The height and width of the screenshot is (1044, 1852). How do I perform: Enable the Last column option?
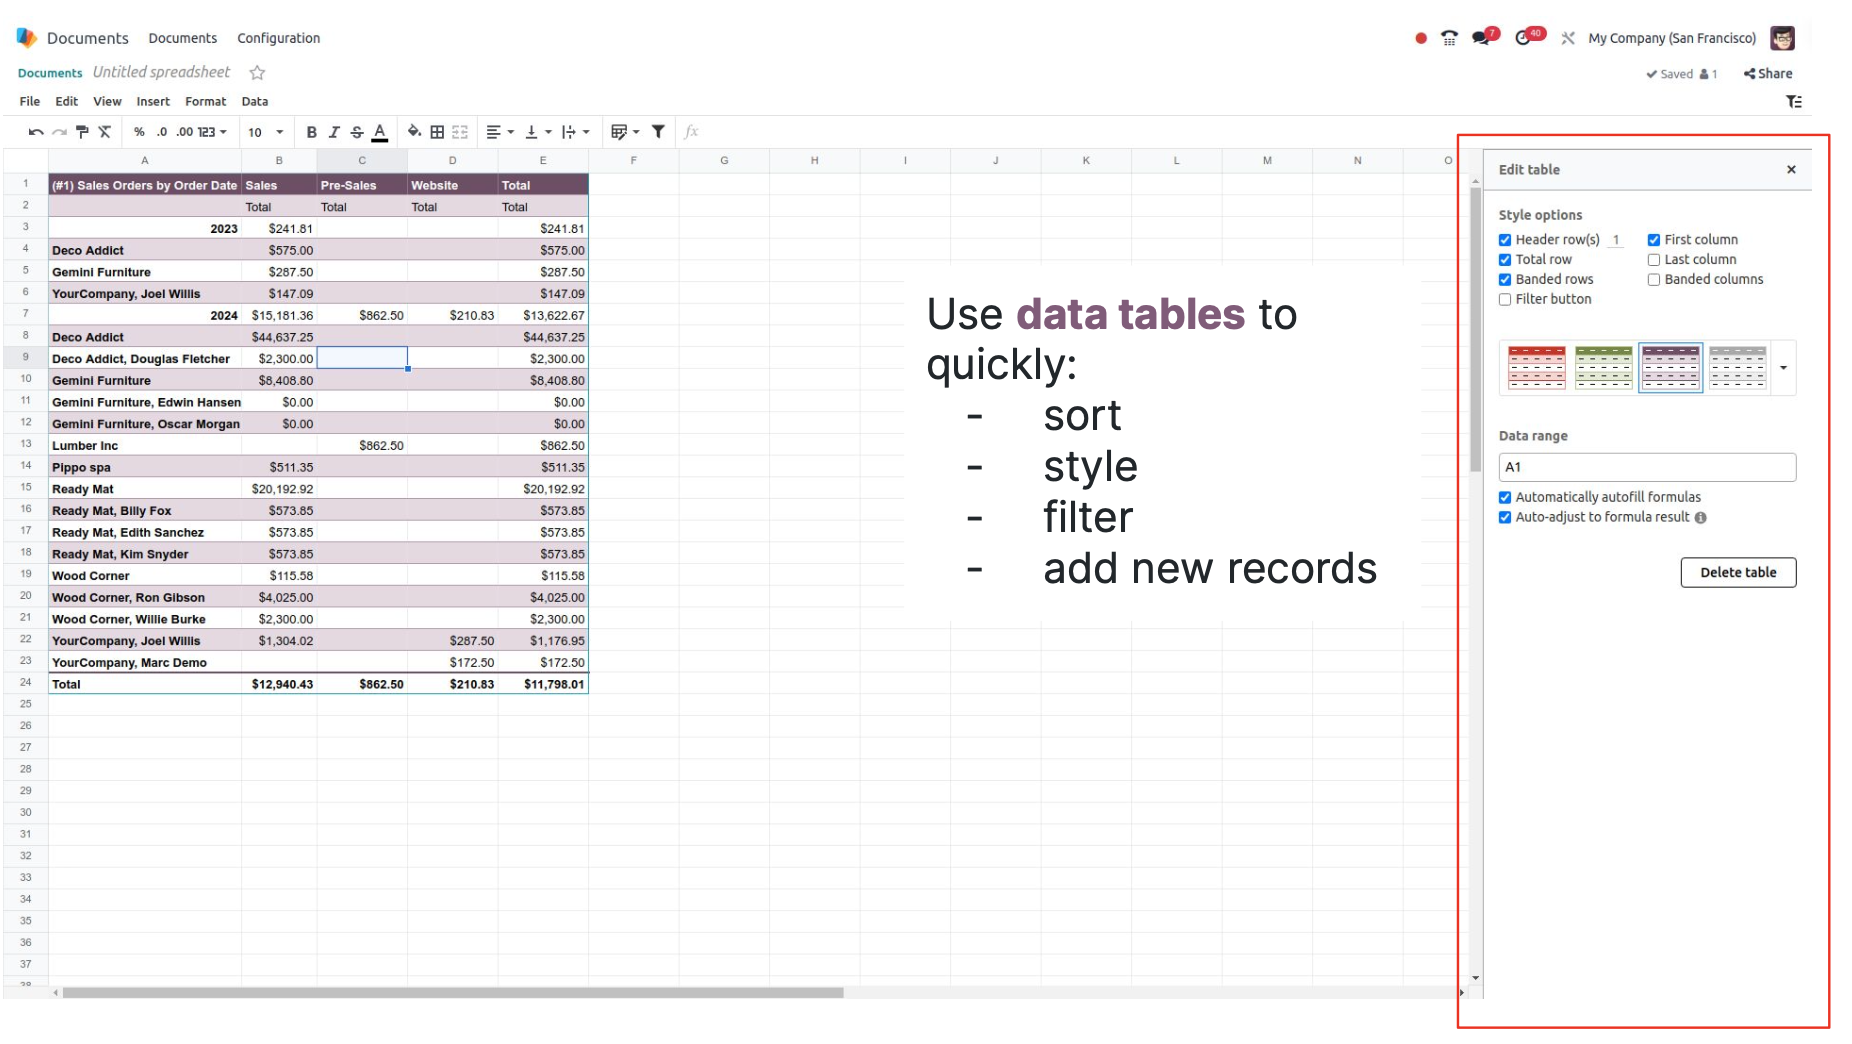(x=1654, y=259)
